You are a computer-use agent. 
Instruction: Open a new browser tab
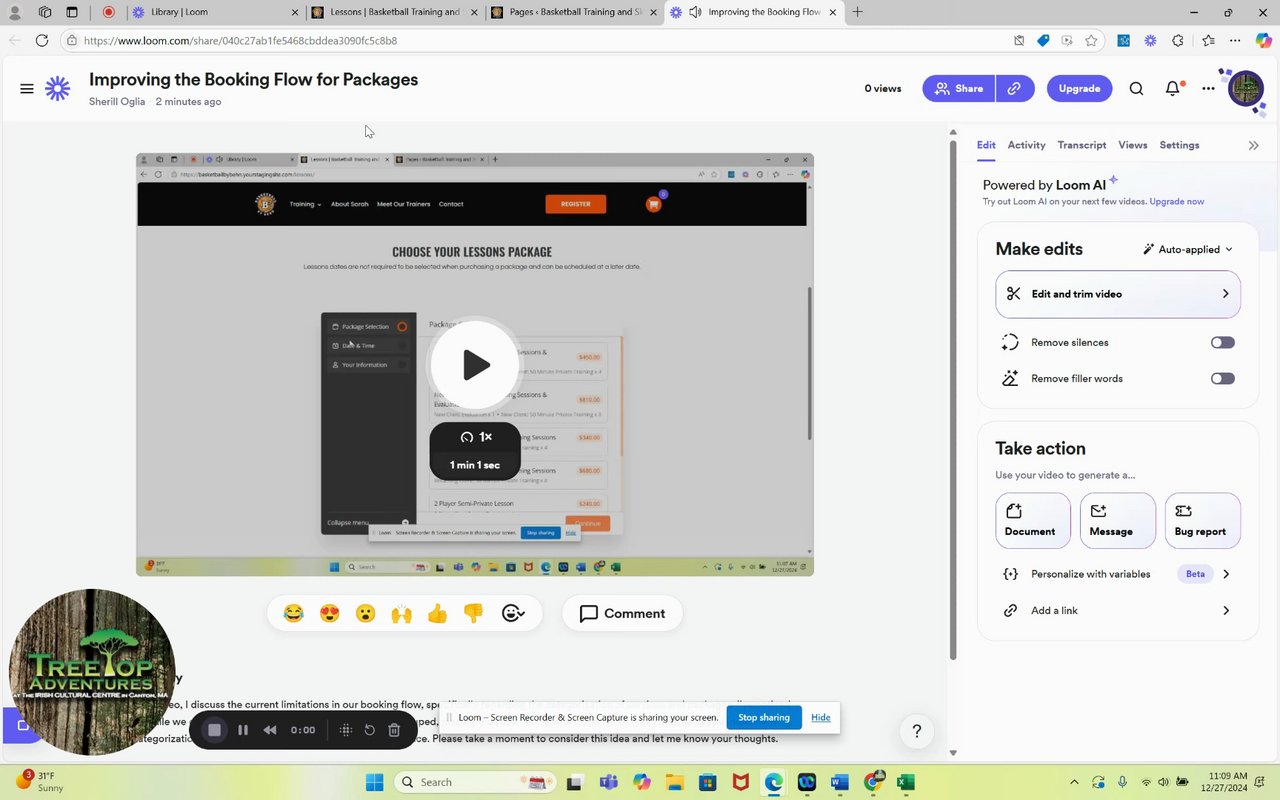tap(857, 12)
